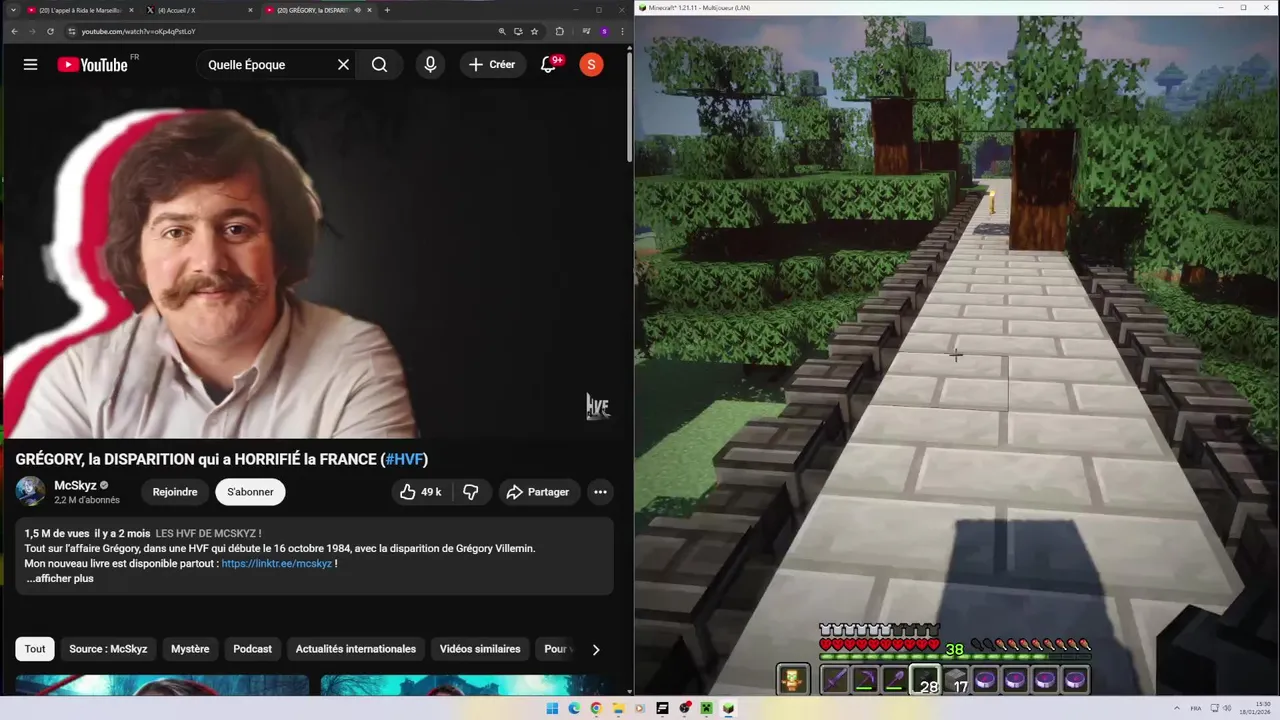Select the Mystère filter chip
Screen dimensions: 1280x720
pyautogui.click(x=190, y=649)
